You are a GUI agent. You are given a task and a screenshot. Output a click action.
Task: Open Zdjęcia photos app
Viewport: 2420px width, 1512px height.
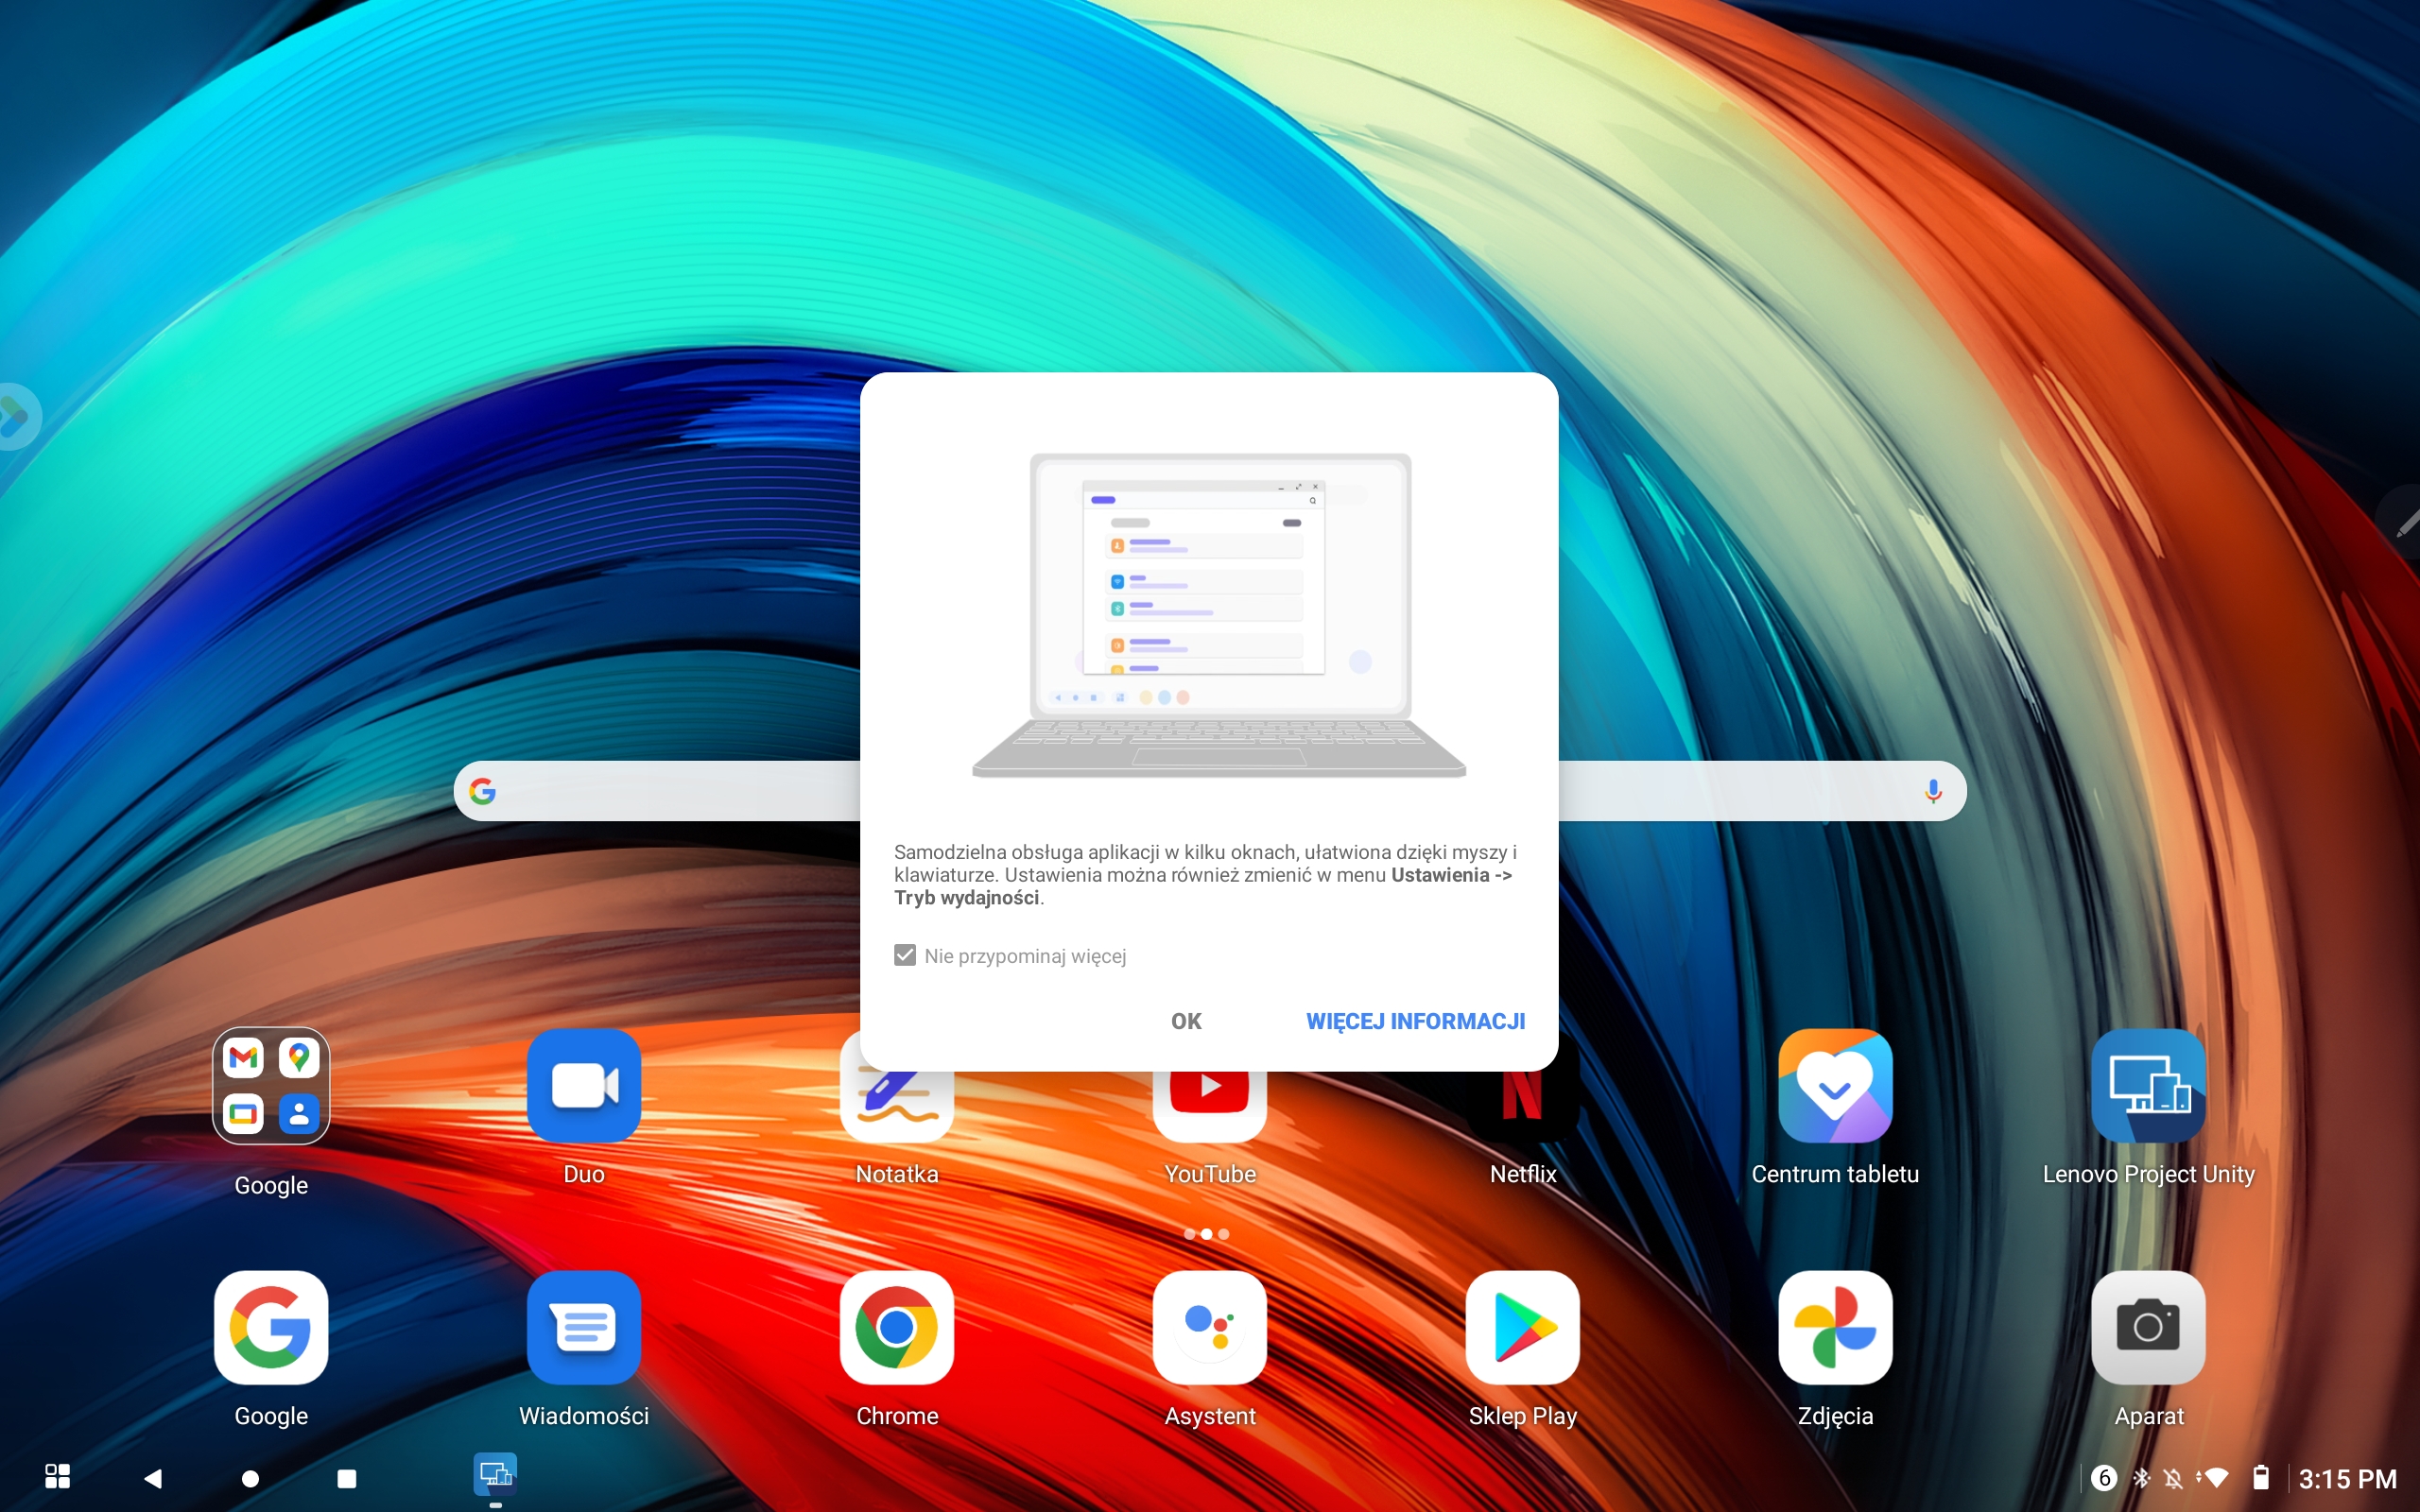1835,1328
